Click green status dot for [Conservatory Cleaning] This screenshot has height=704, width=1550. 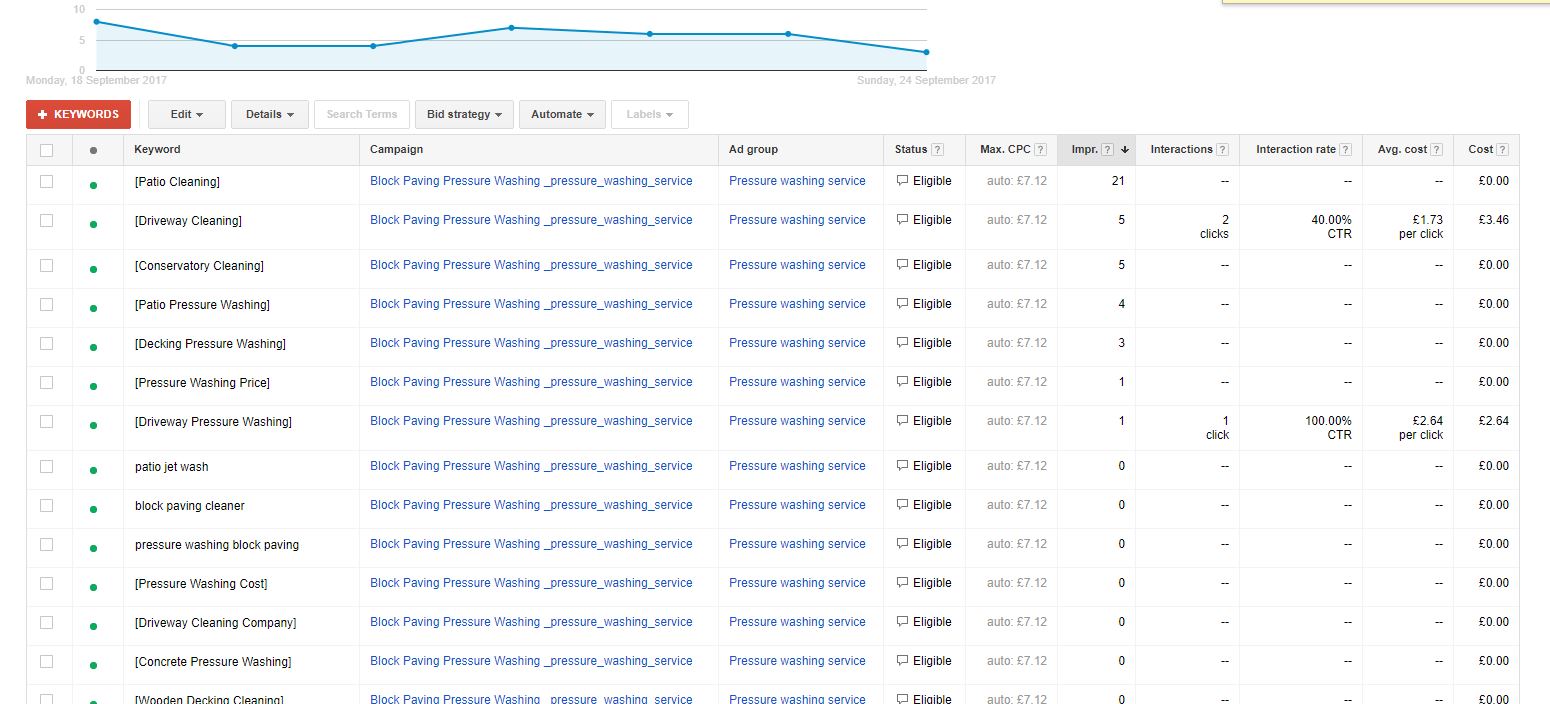pyautogui.click(x=93, y=269)
